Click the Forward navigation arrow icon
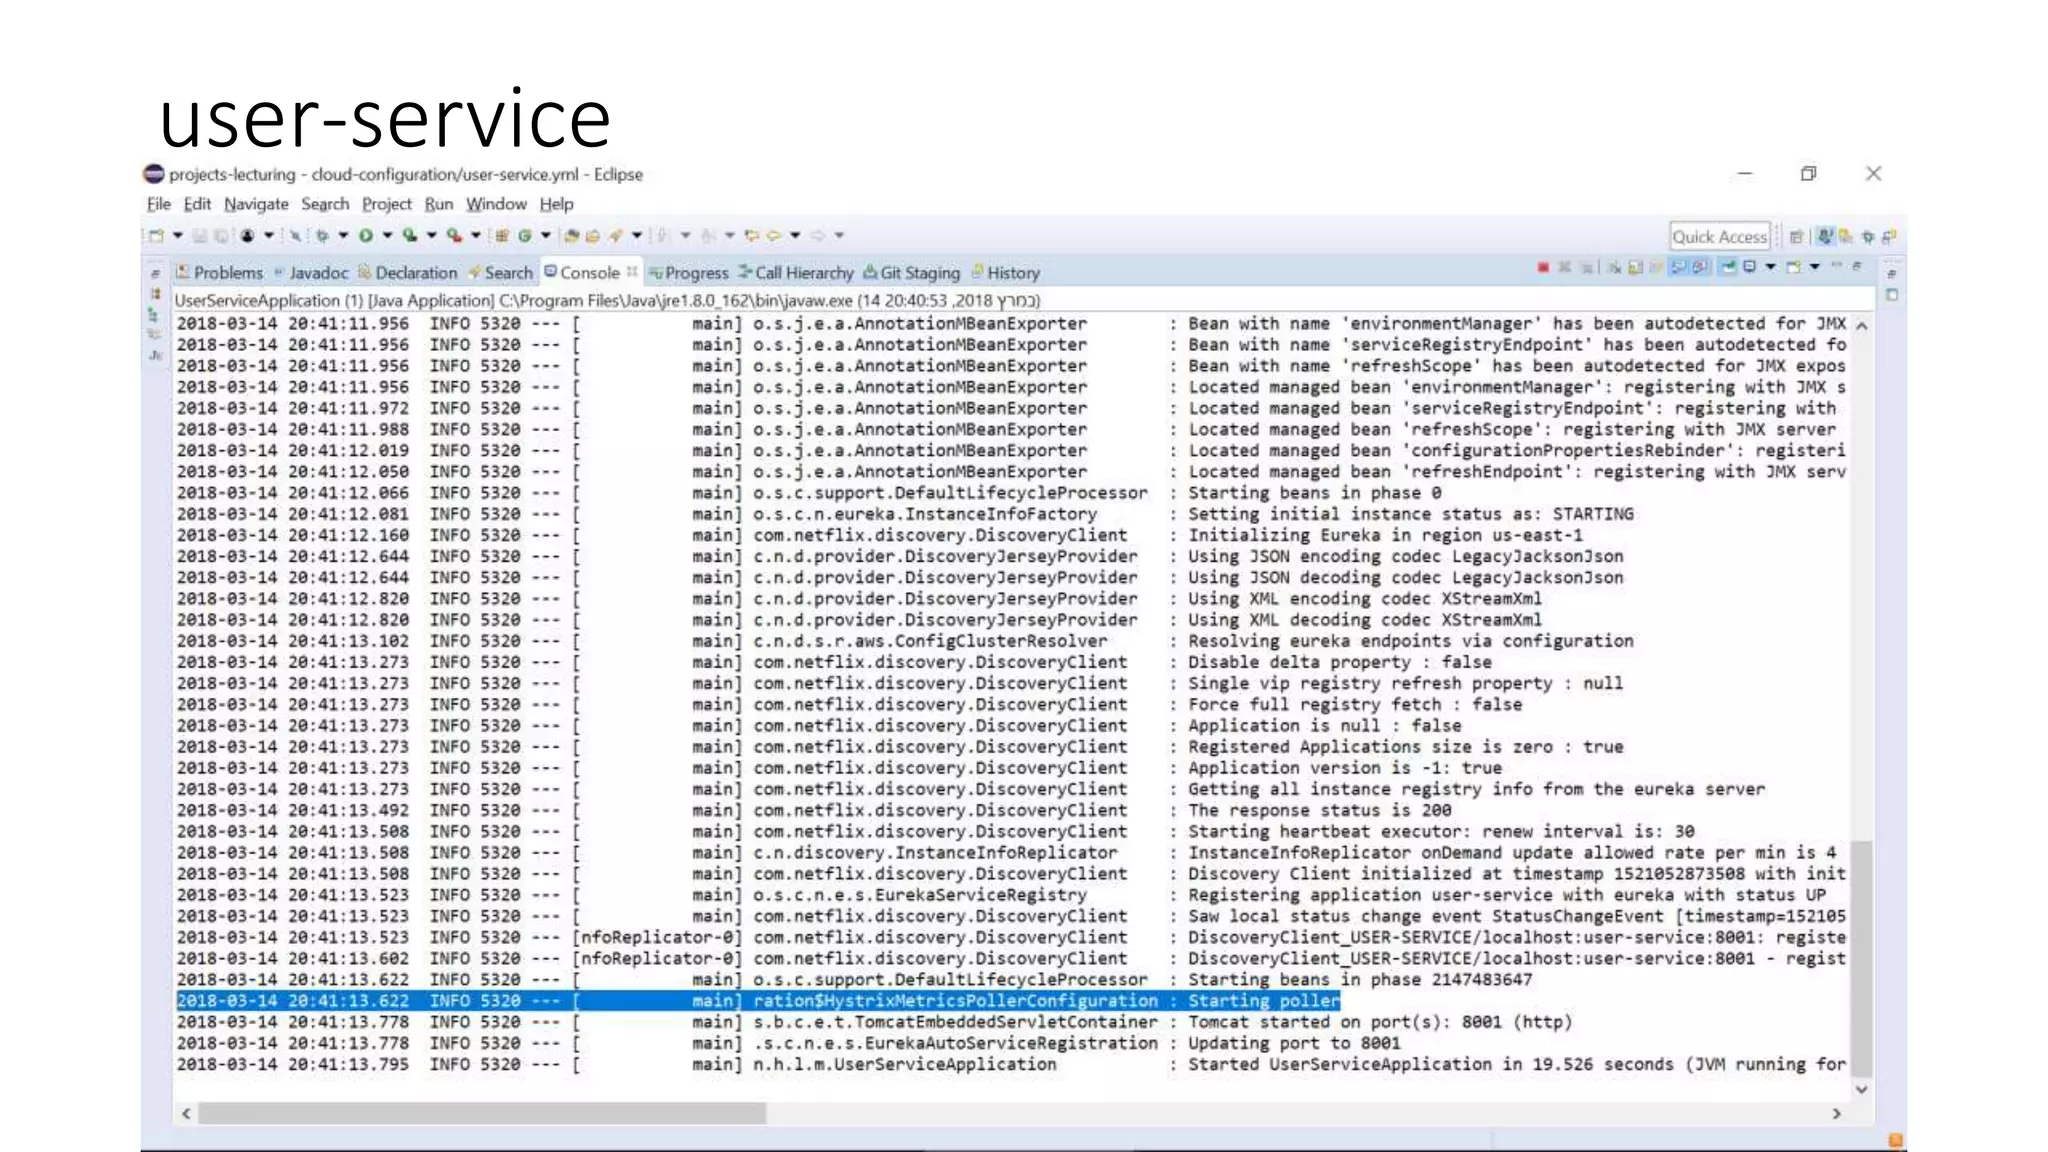Viewport: 2048px width, 1152px height. tap(818, 235)
